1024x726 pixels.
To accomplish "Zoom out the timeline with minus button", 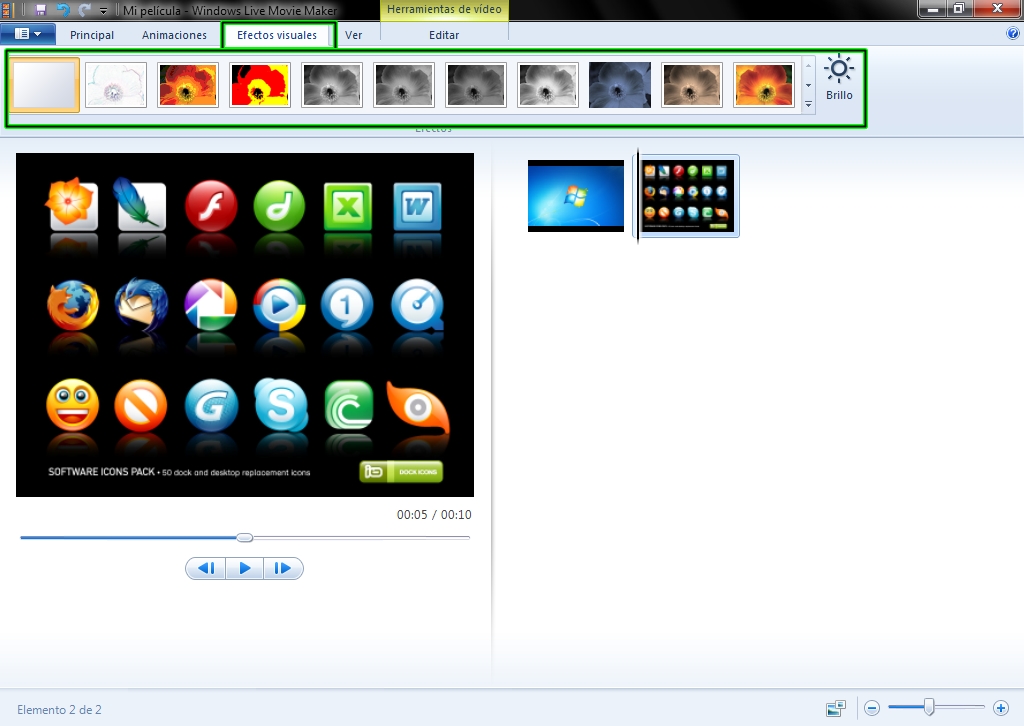I will [x=872, y=708].
